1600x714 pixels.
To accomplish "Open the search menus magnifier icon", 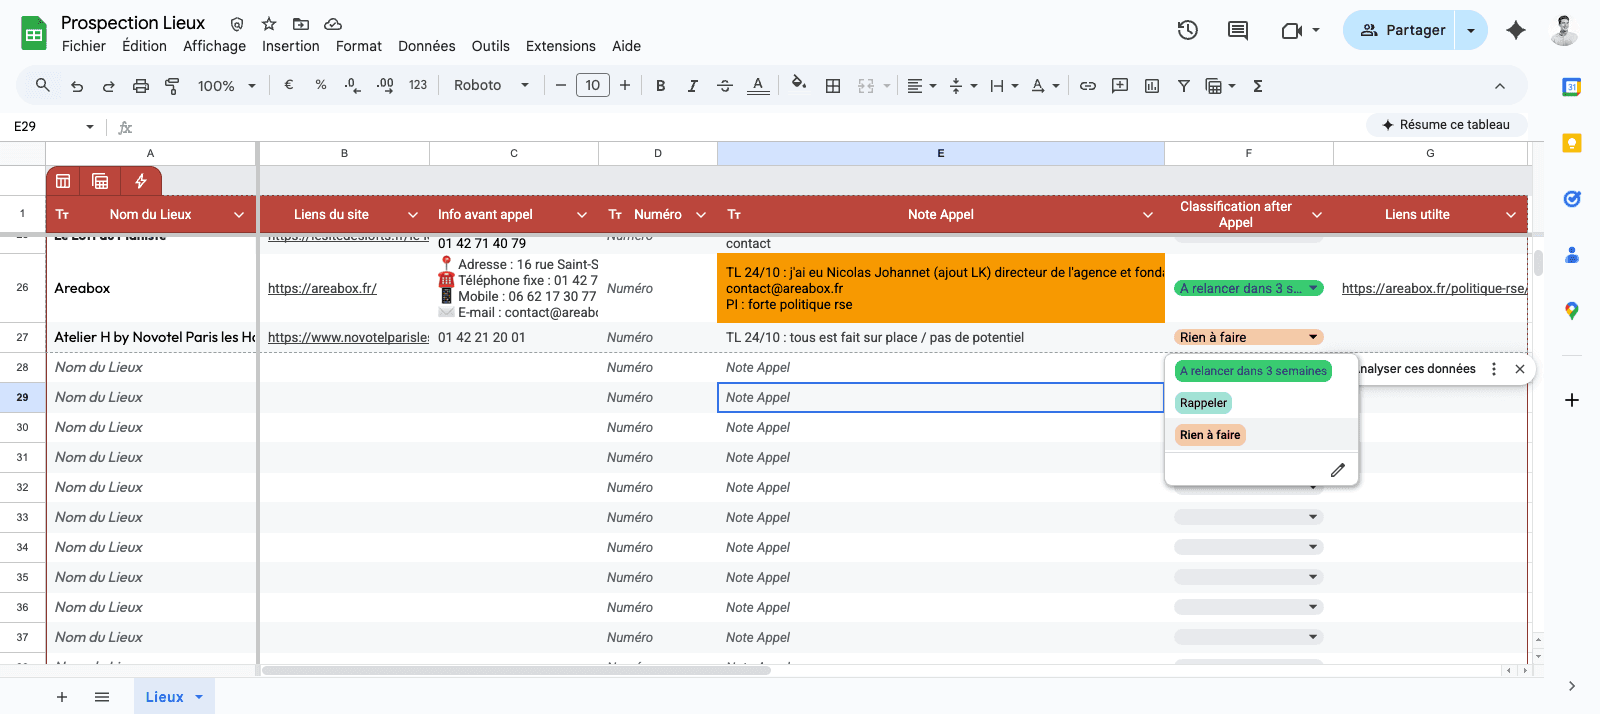I will tap(42, 86).
